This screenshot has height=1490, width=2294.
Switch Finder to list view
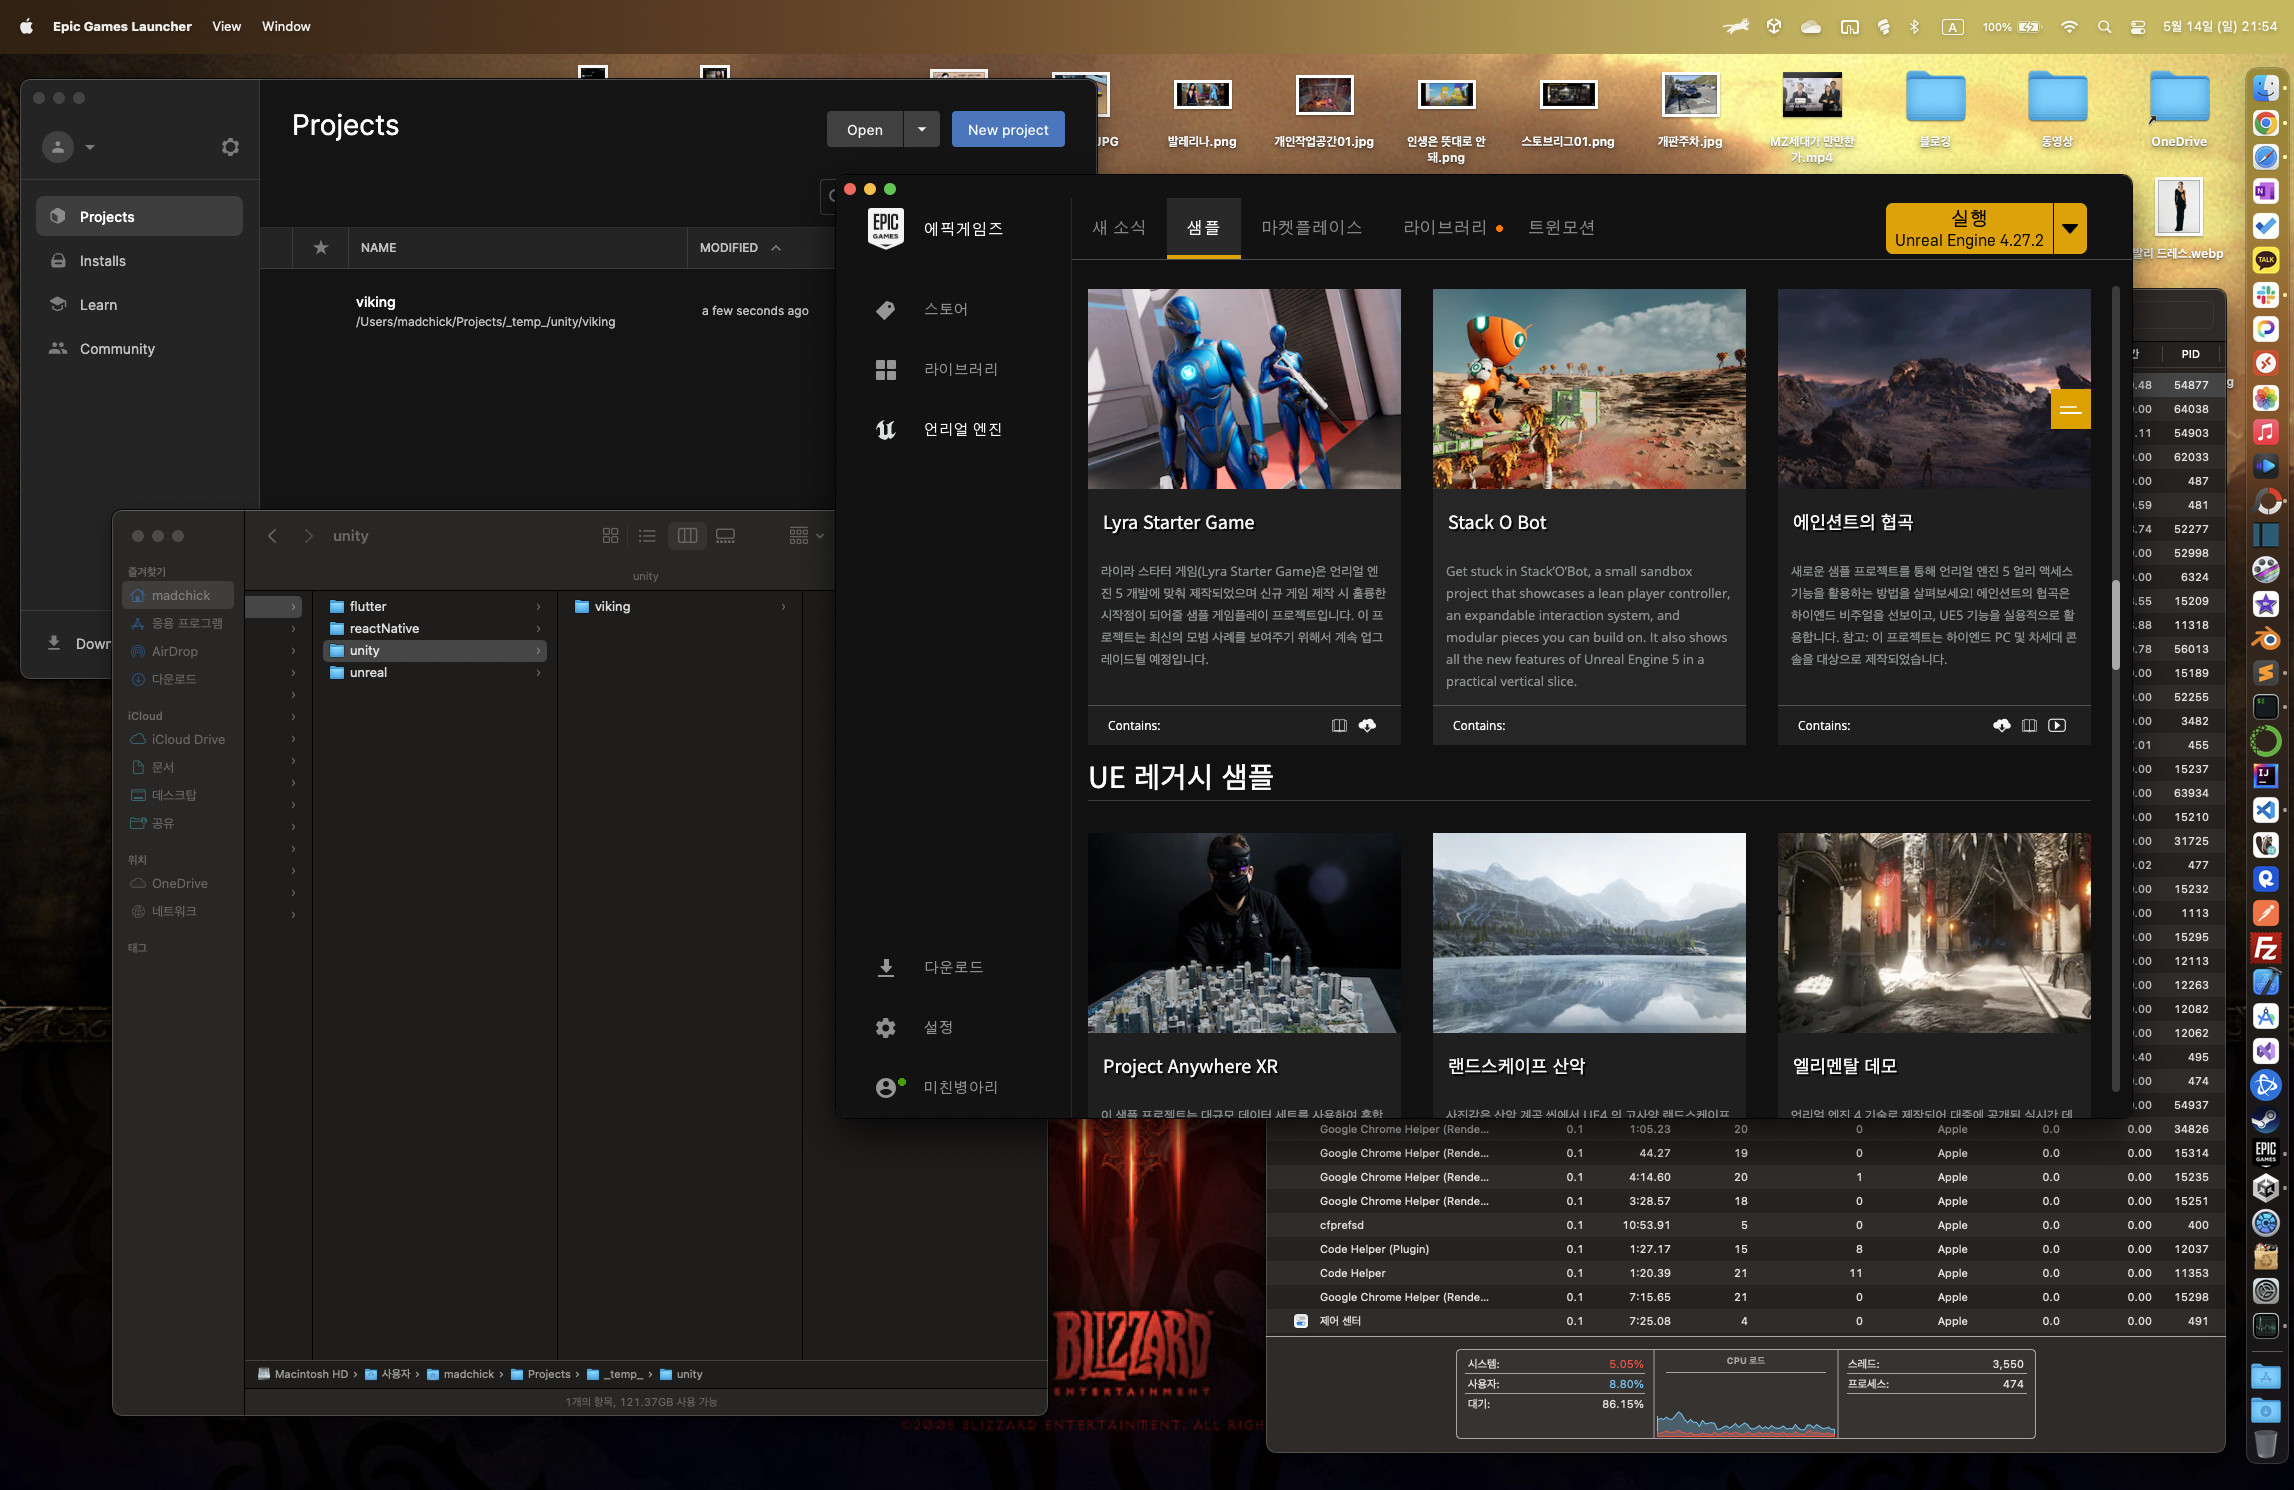647,536
